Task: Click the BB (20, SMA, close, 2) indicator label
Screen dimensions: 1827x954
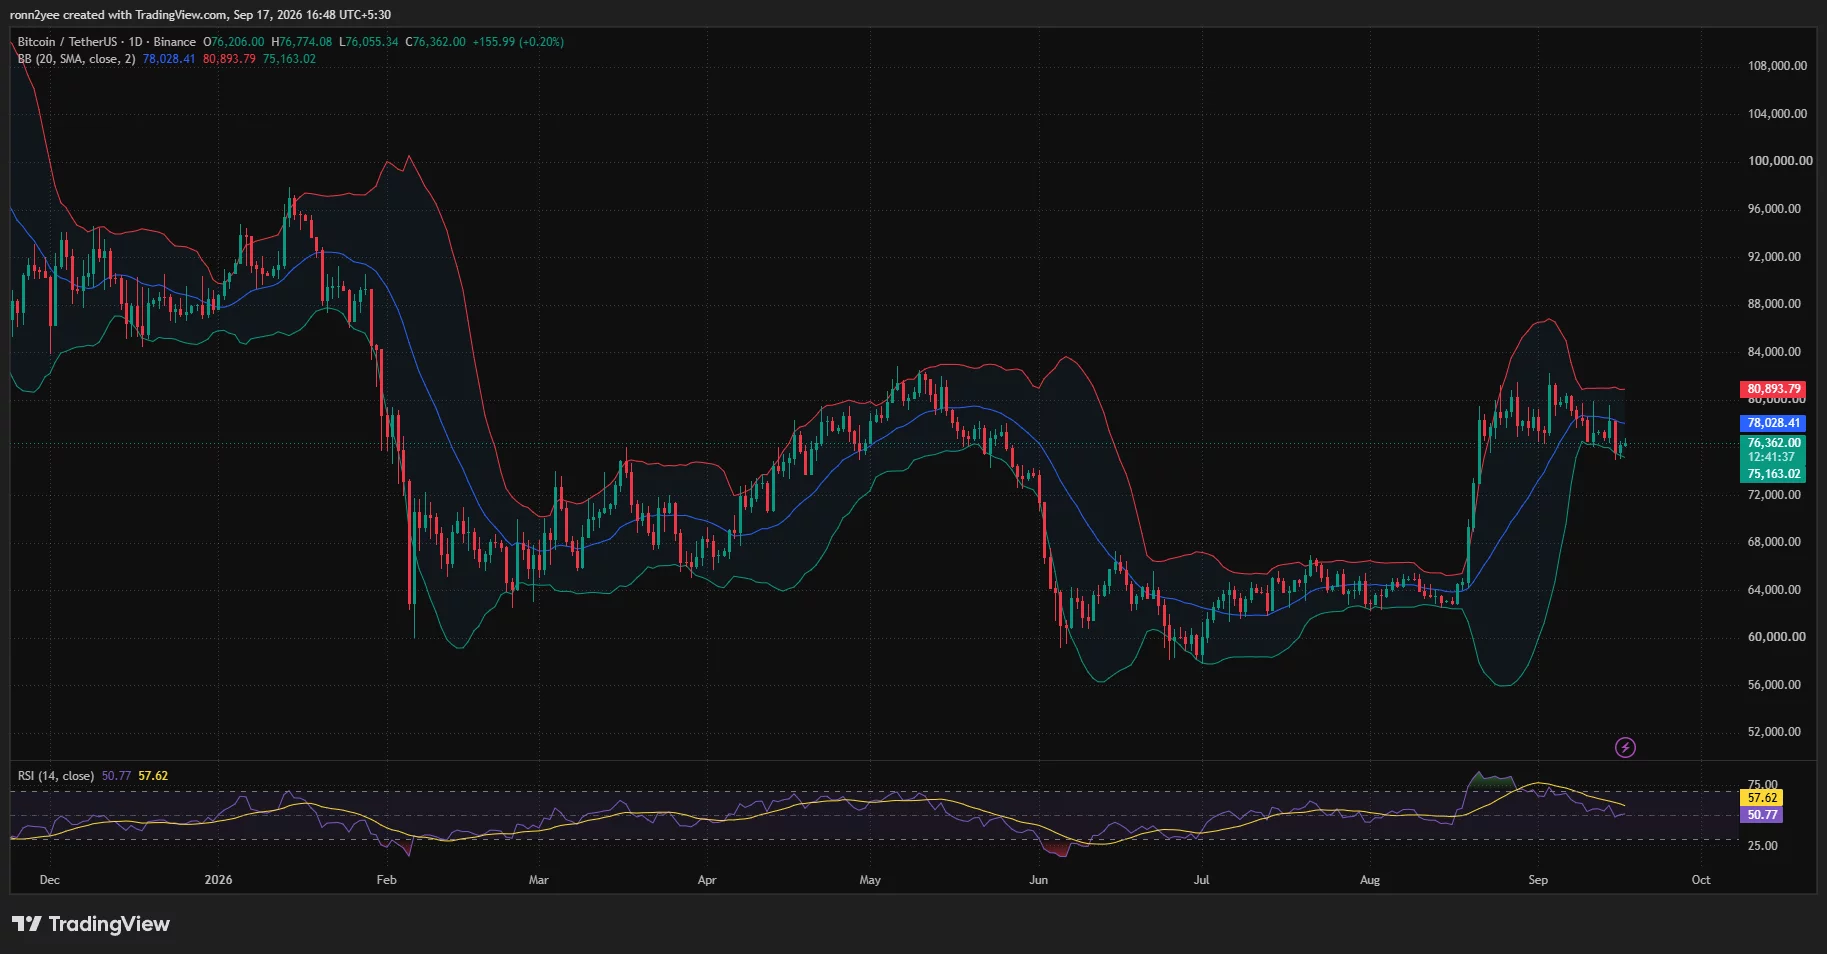Action: (x=76, y=59)
